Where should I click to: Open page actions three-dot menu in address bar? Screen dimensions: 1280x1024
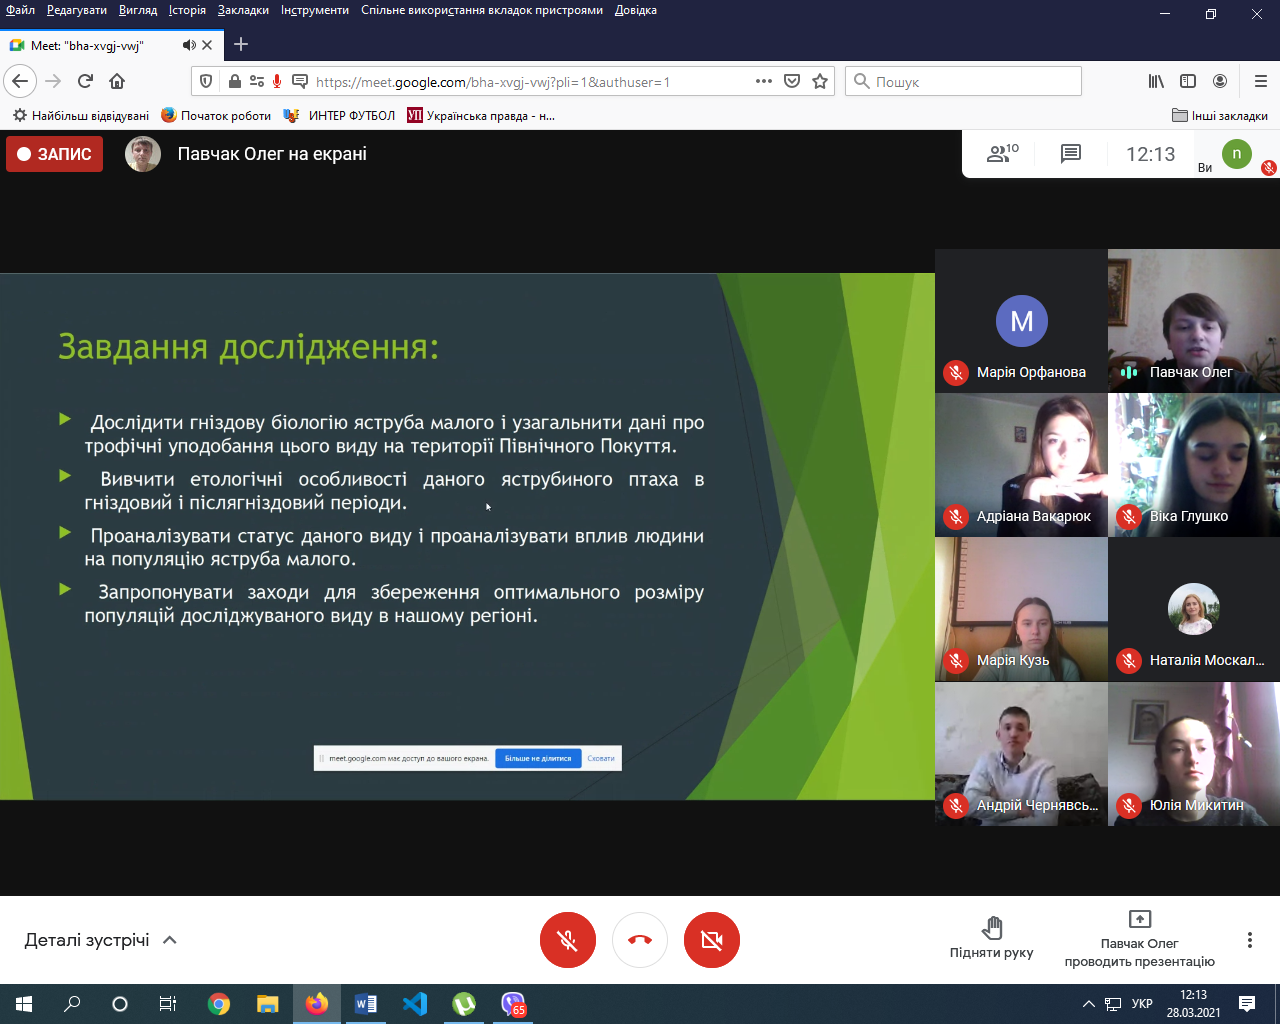(x=764, y=81)
